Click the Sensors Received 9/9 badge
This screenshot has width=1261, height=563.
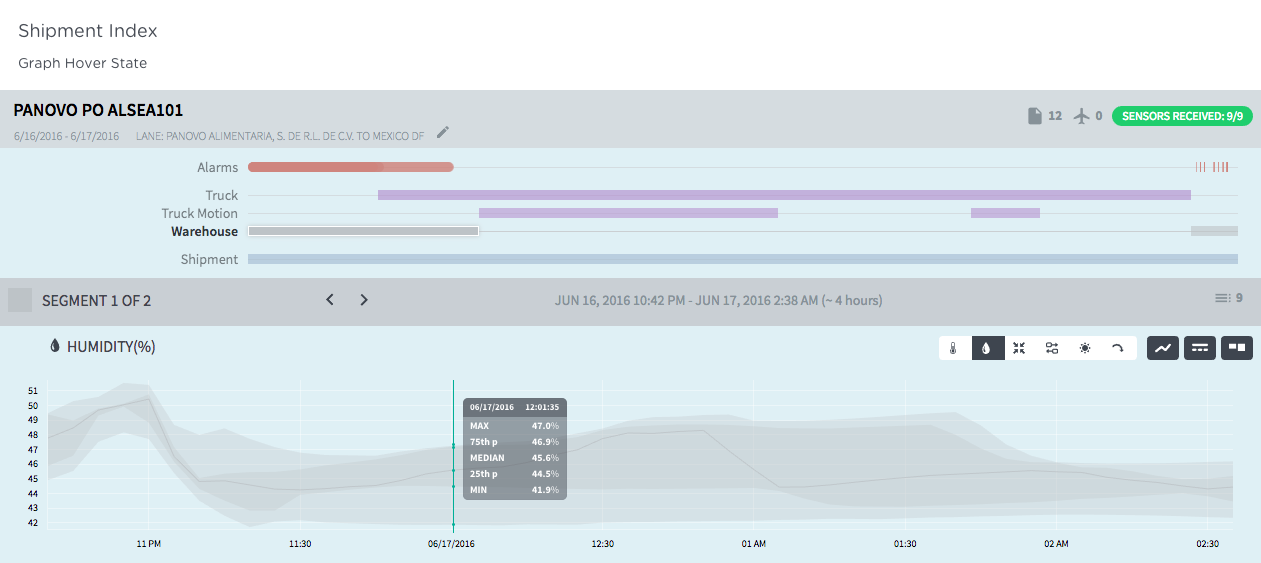click(1182, 116)
